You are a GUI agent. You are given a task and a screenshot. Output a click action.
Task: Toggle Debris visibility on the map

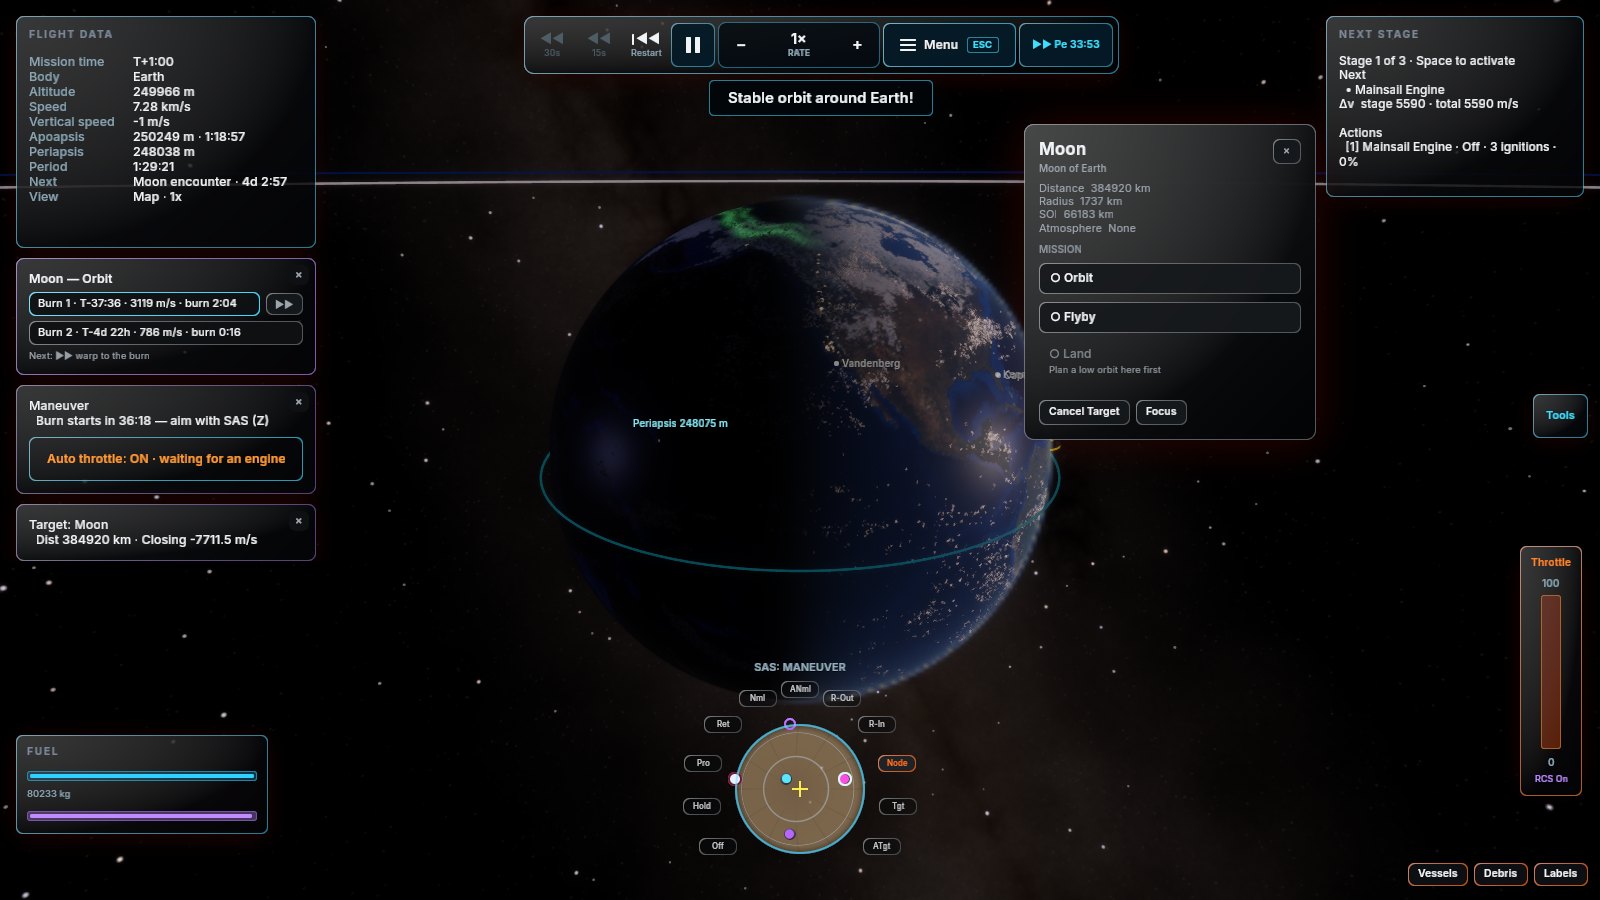(x=1500, y=874)
